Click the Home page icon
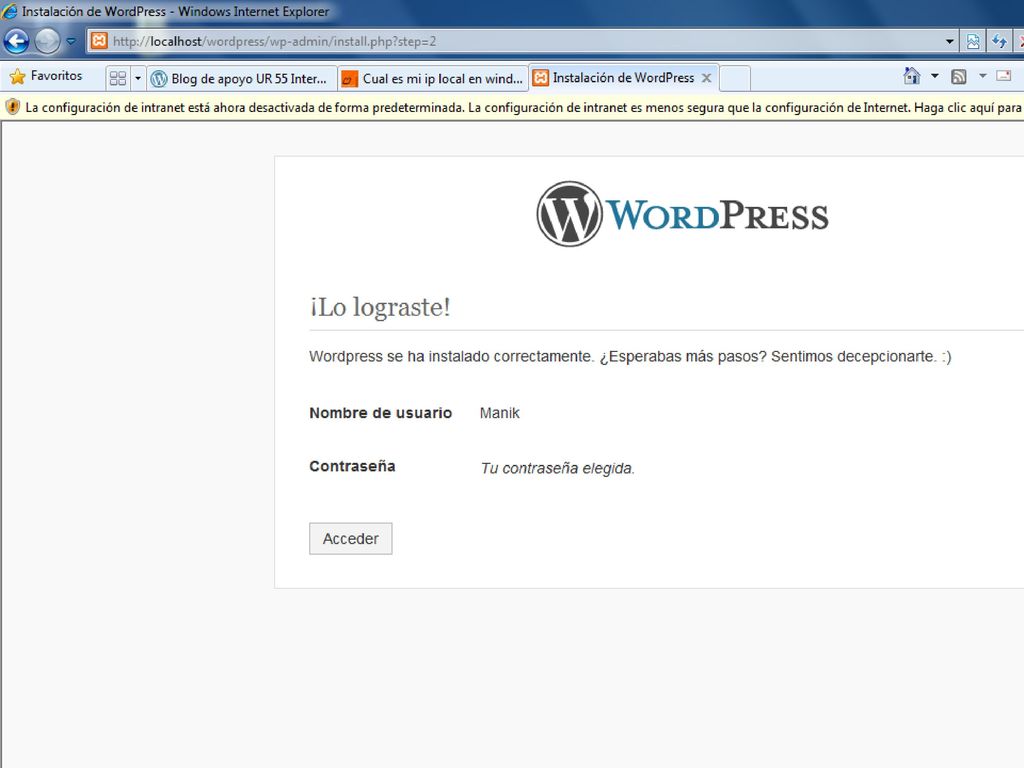The image size is (1024, 768). 912,76
